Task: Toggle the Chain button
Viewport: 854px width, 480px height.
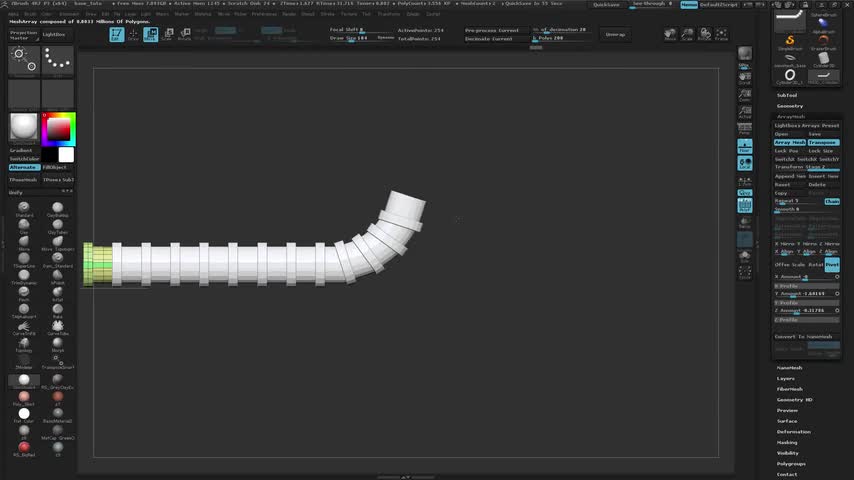Action: click(x=832, y=202)
